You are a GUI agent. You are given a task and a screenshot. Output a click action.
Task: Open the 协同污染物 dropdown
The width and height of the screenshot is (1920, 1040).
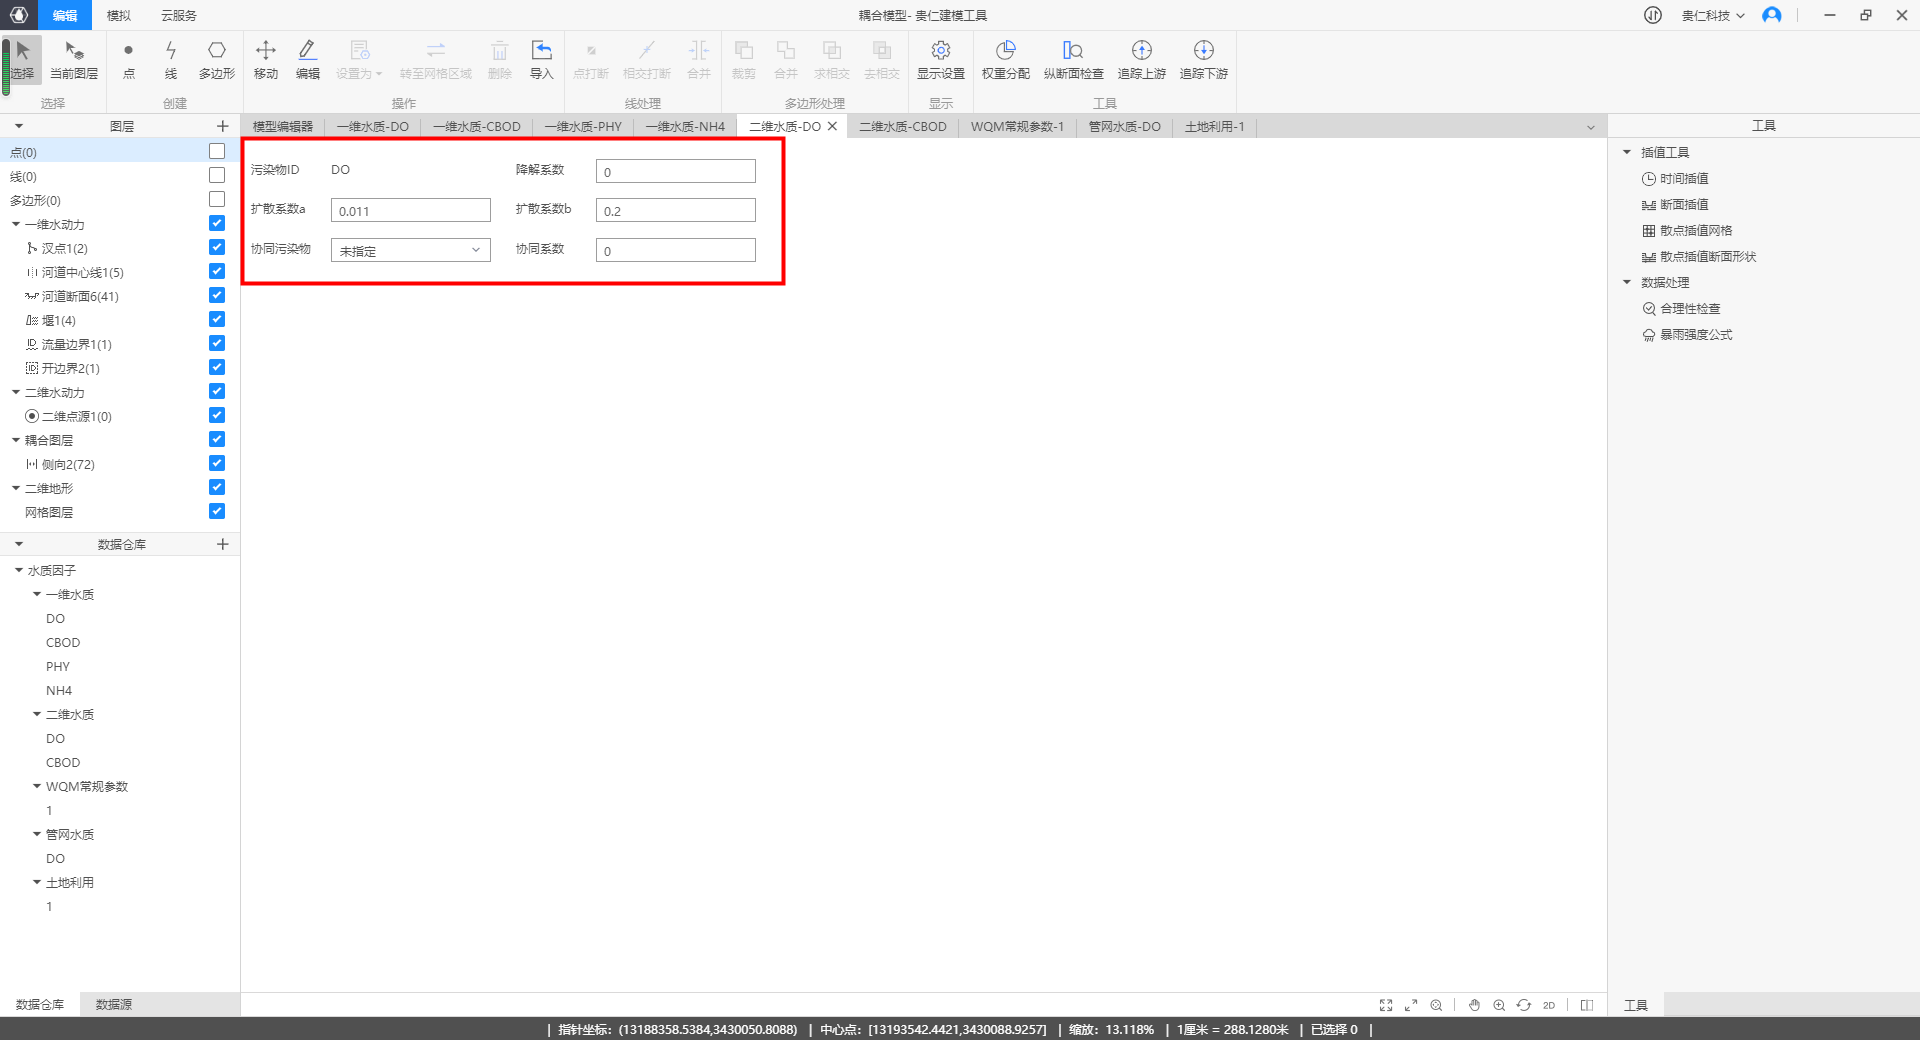(x=410, y=250)
